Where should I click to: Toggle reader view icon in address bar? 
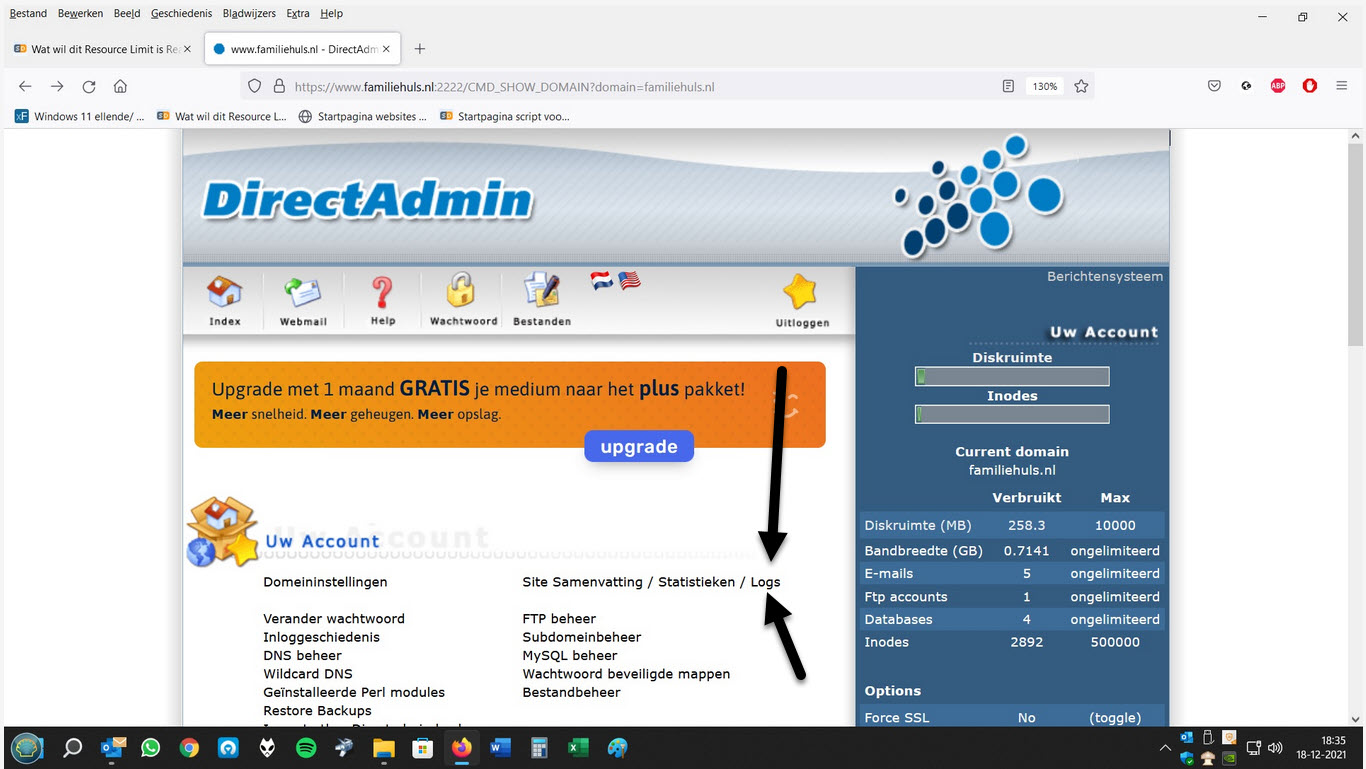tap(1008, 86)
